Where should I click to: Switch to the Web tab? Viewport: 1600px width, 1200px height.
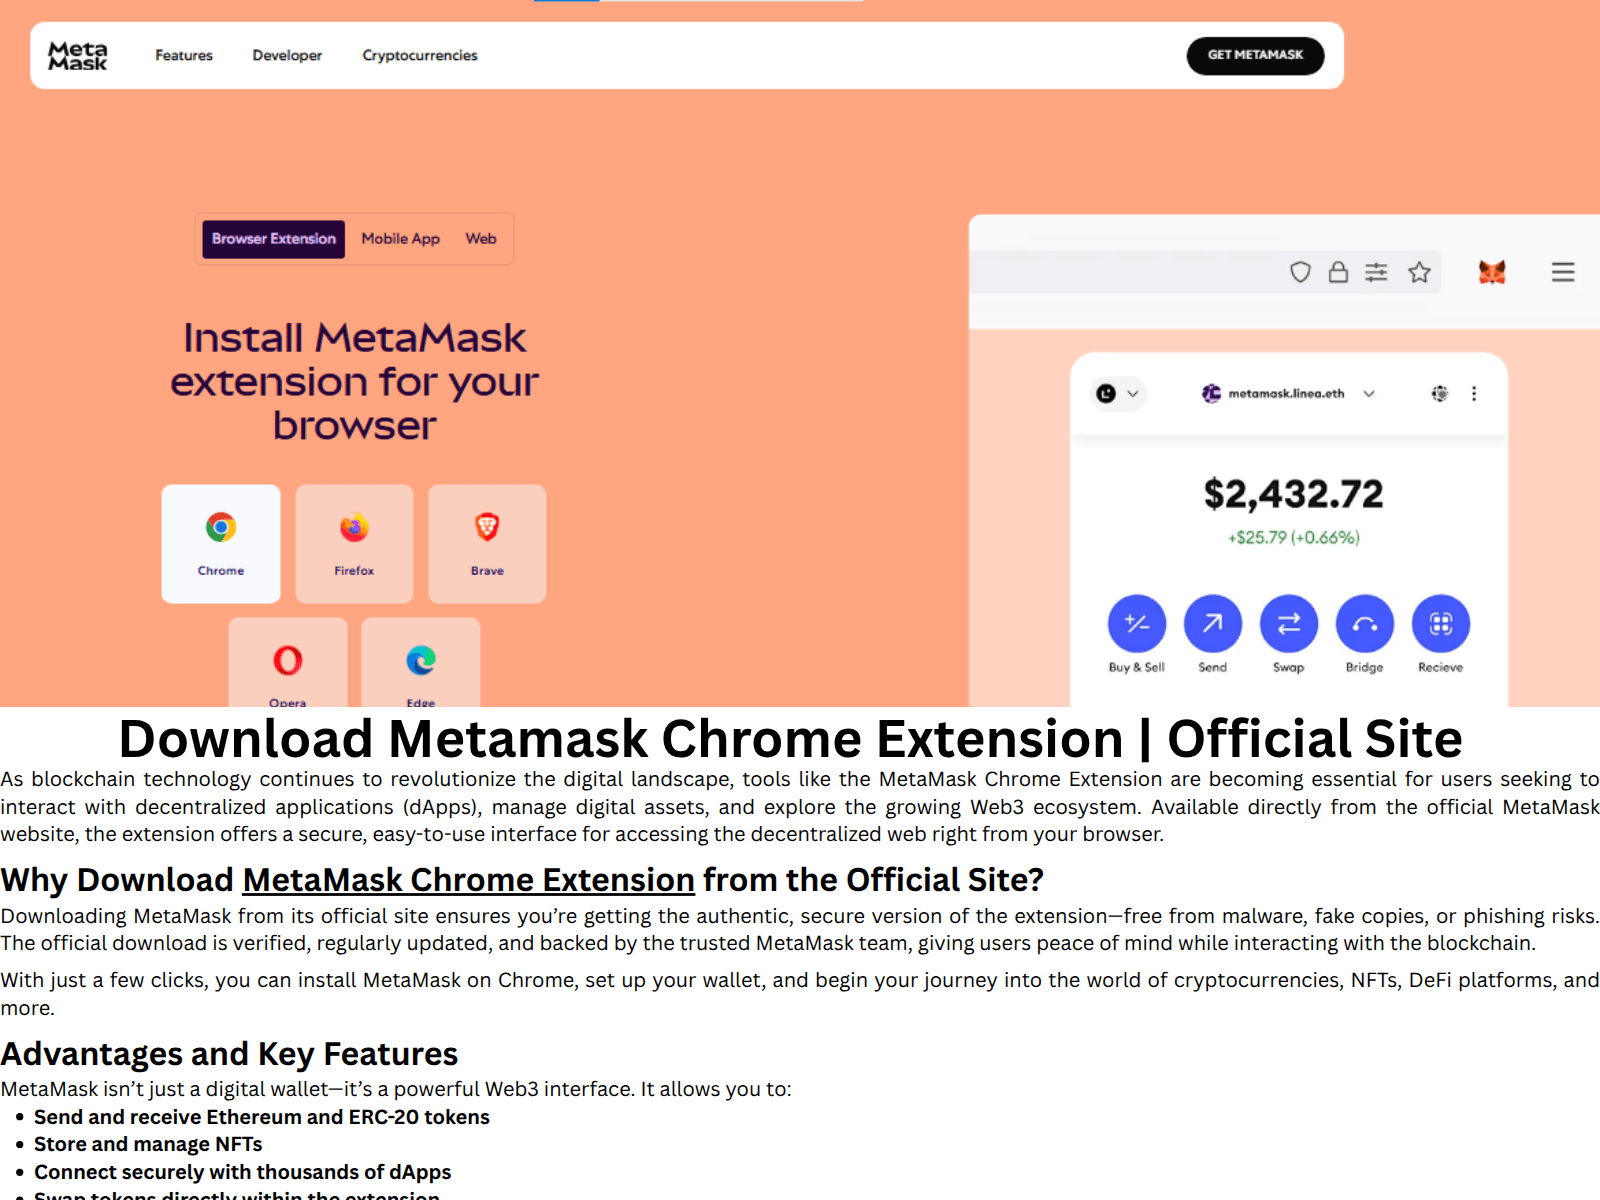tap(481, 239)
